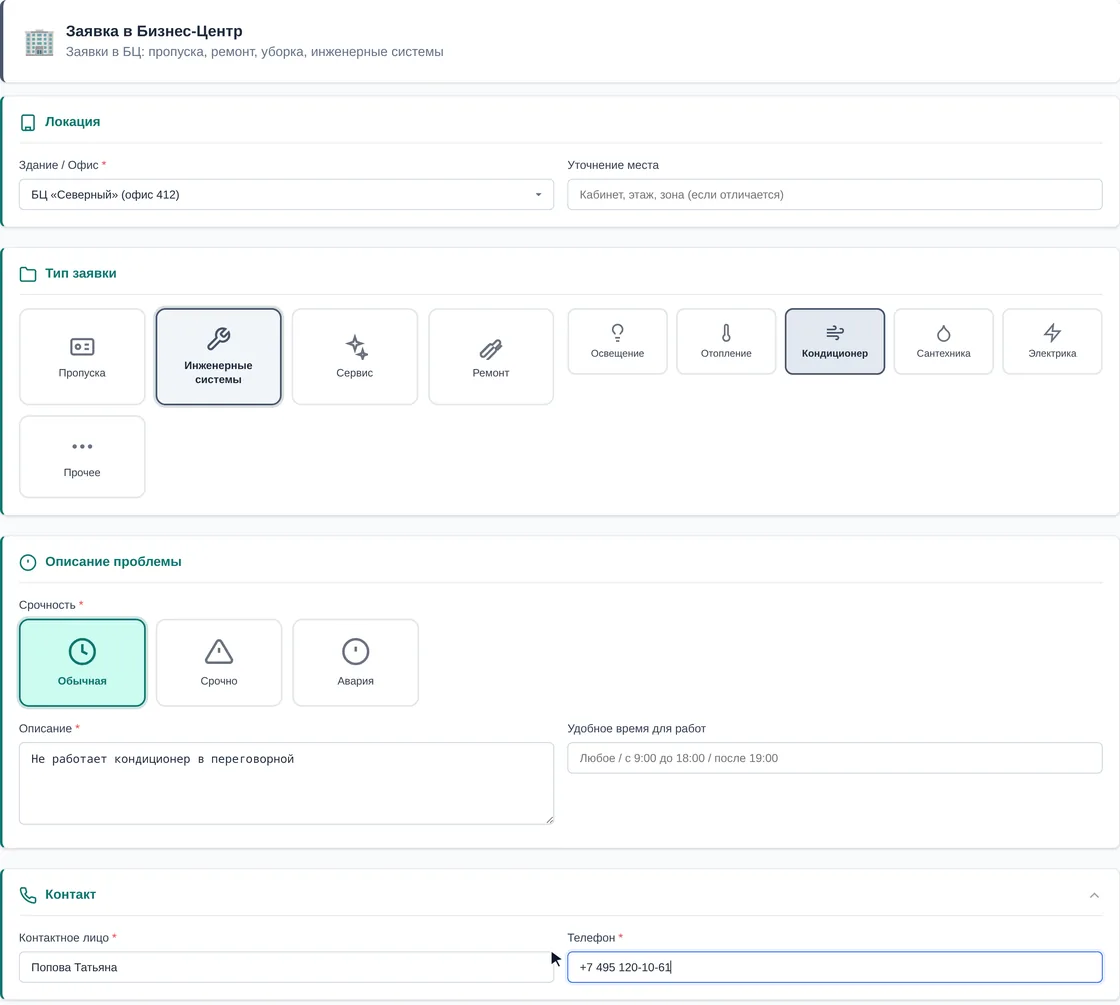Click the building icon beside the form title

click(x=39, y=42)
